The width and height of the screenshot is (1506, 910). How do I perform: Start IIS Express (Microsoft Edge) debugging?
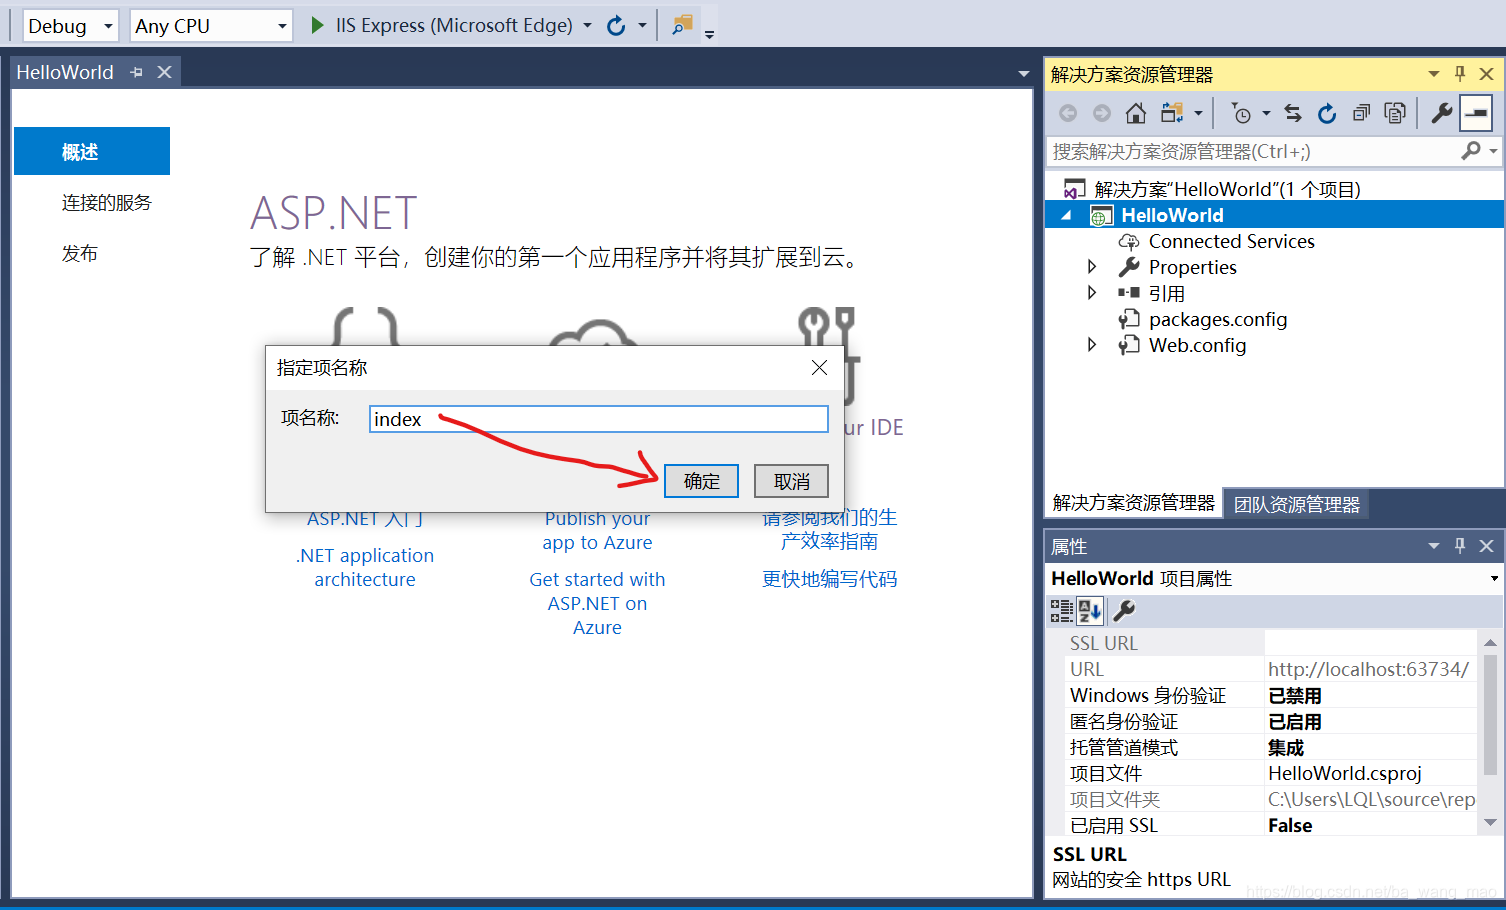(441, 25)
